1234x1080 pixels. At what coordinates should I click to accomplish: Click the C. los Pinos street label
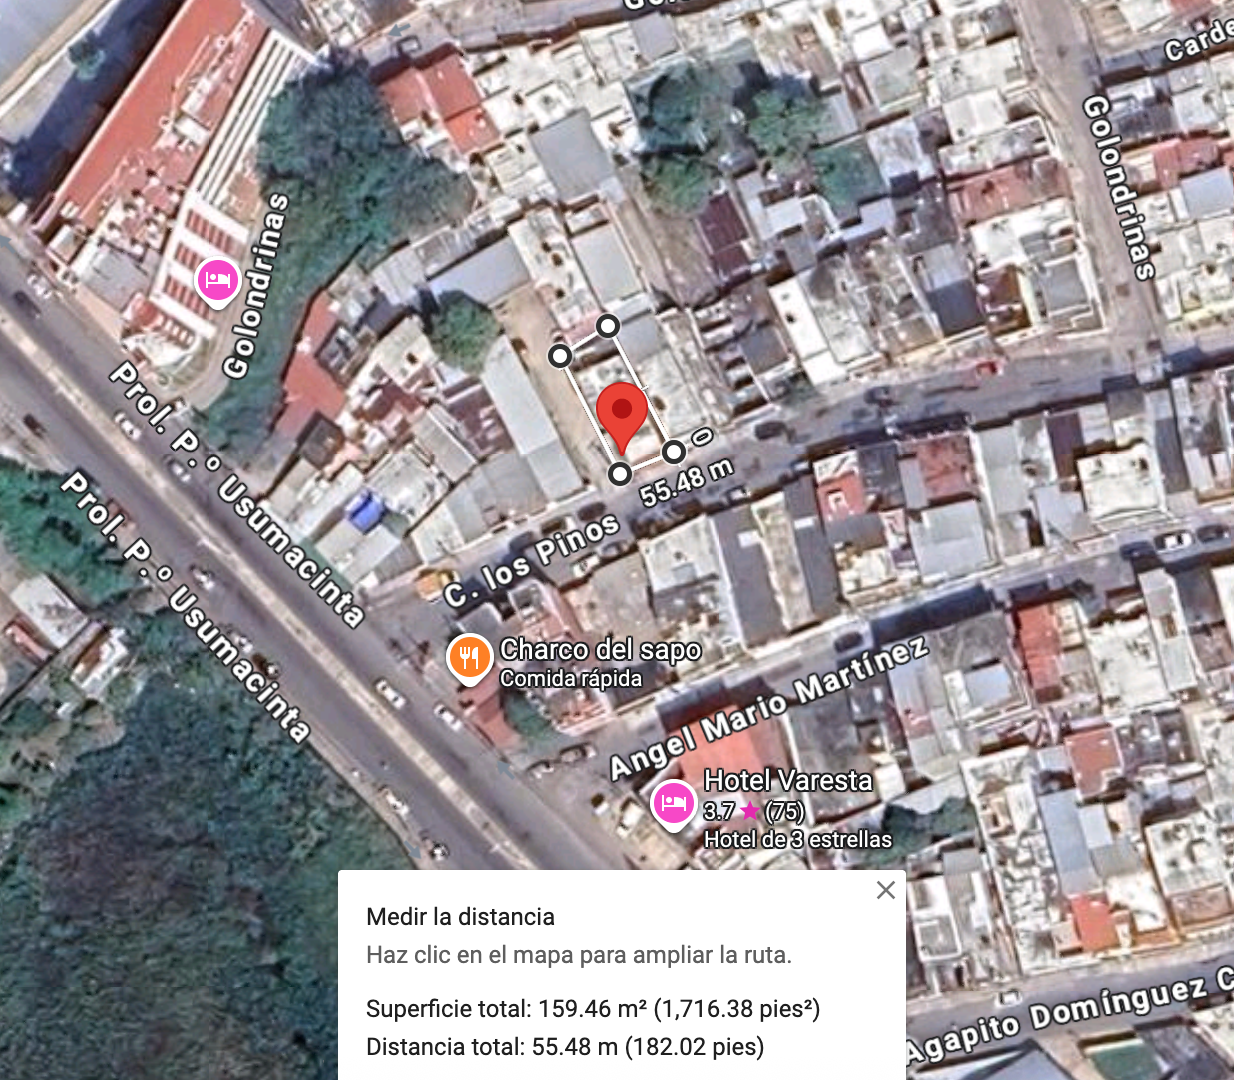pos(533,561)
